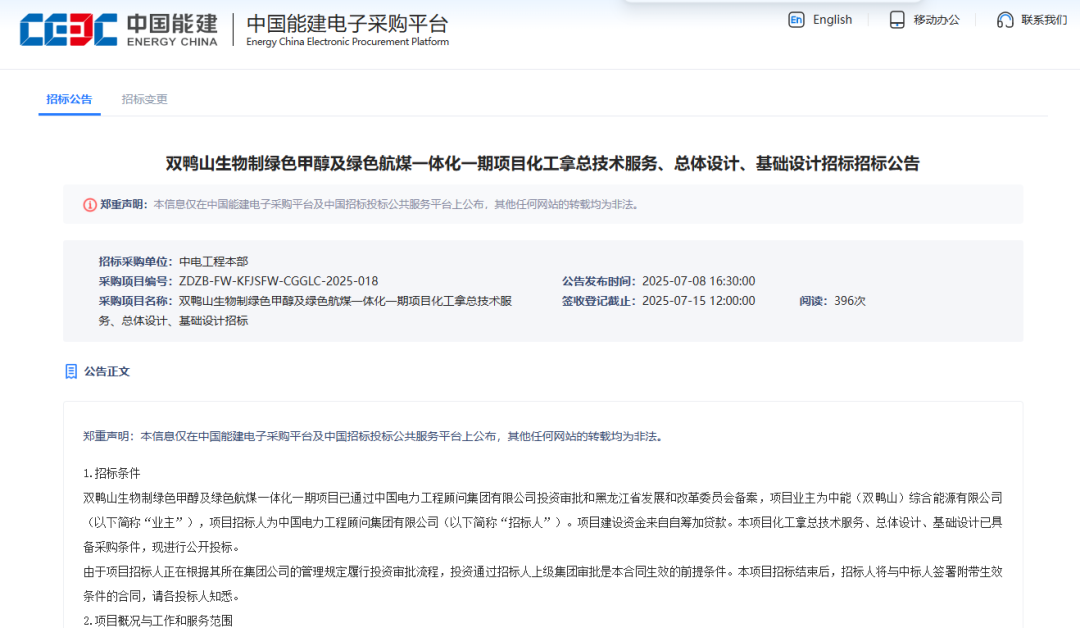
Task: Click the 公告发布时间 label
Action: coord(598,281)
